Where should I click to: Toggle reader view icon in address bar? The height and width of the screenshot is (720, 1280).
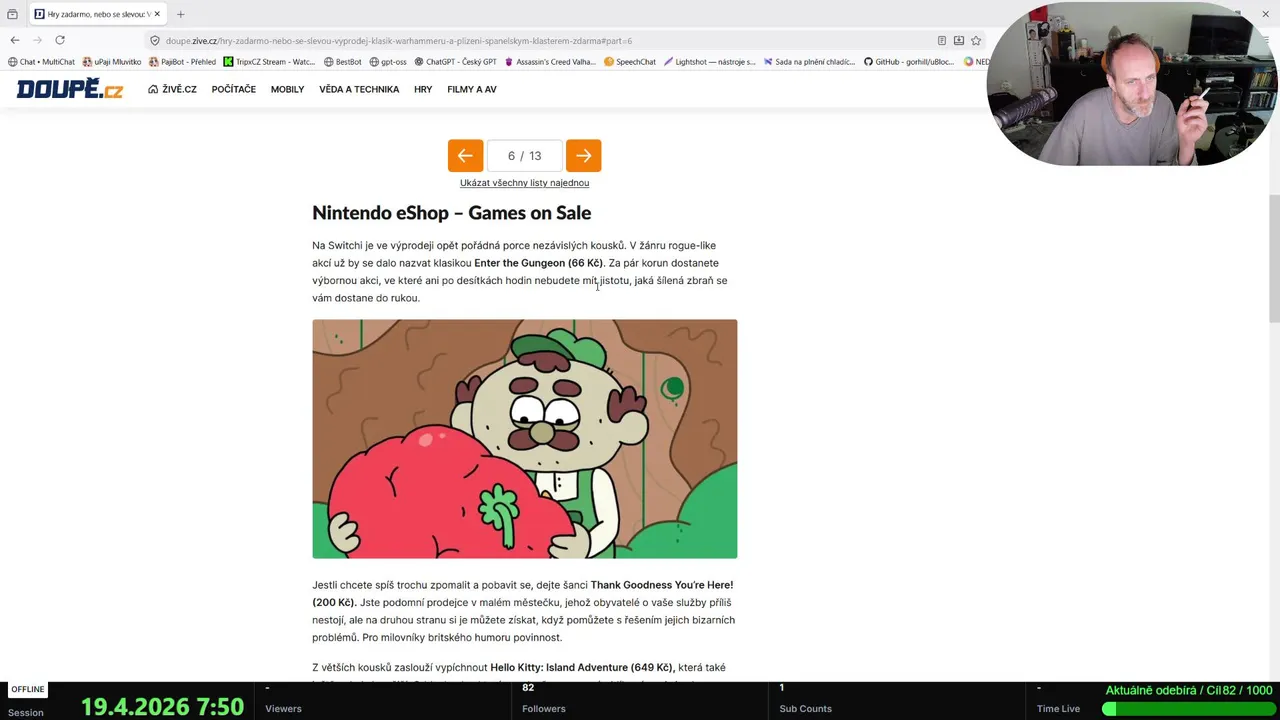[x=942, y=41]
